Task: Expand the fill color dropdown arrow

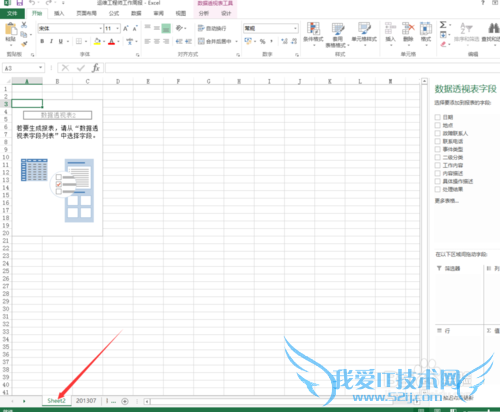Action: (104, 41)
